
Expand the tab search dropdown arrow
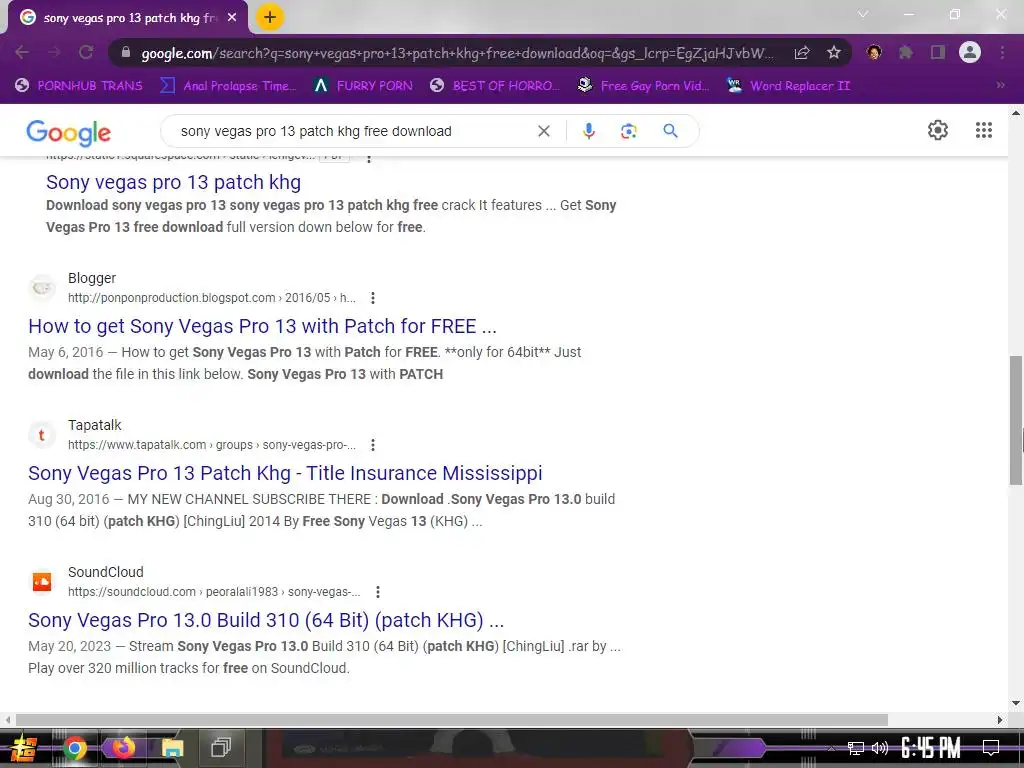click(x=863, y=14)
